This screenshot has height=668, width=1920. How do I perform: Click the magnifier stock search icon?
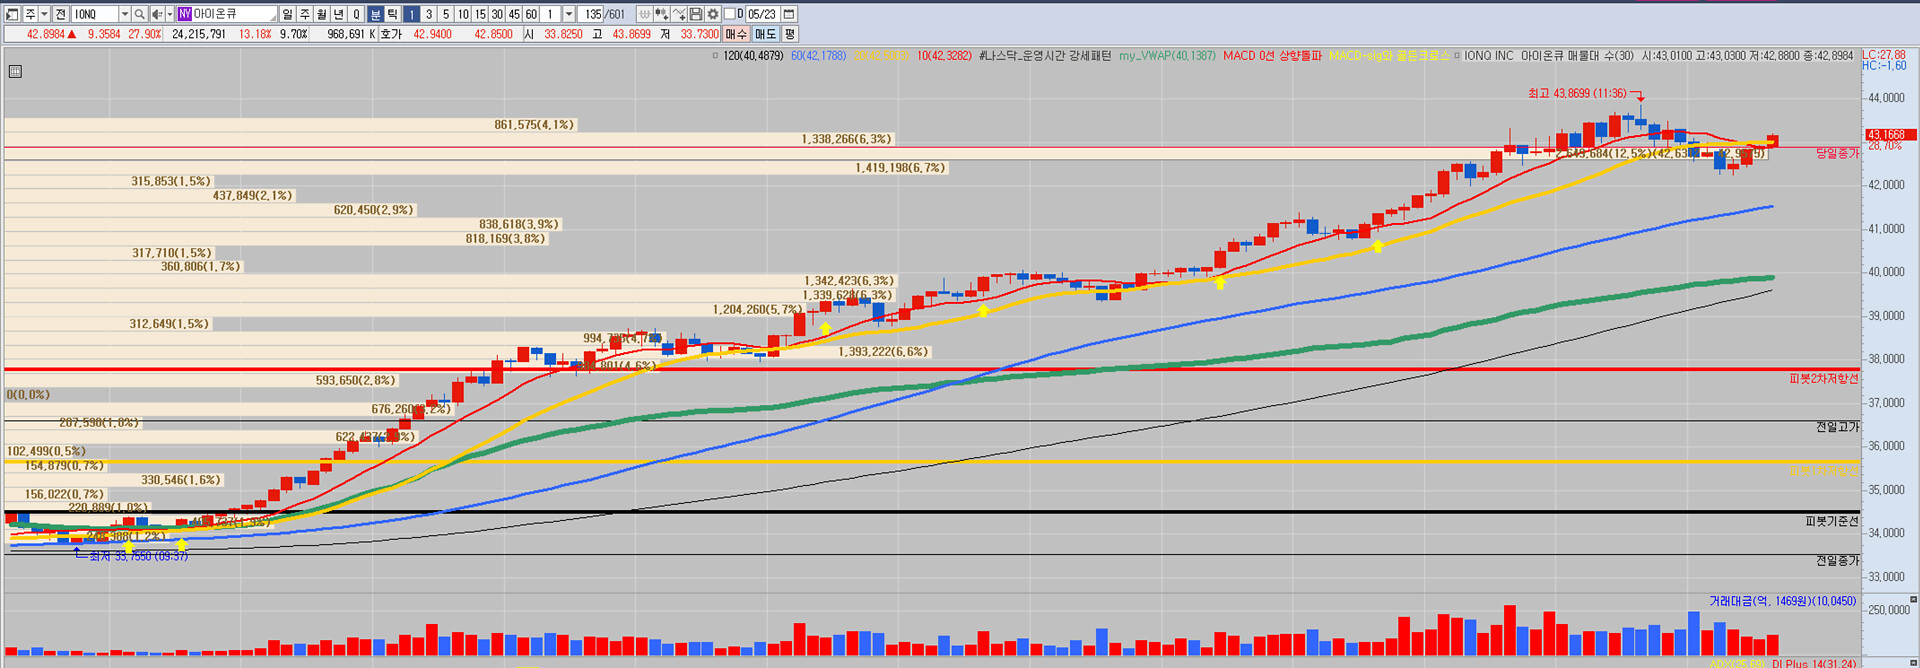click(x=139, y=14)
